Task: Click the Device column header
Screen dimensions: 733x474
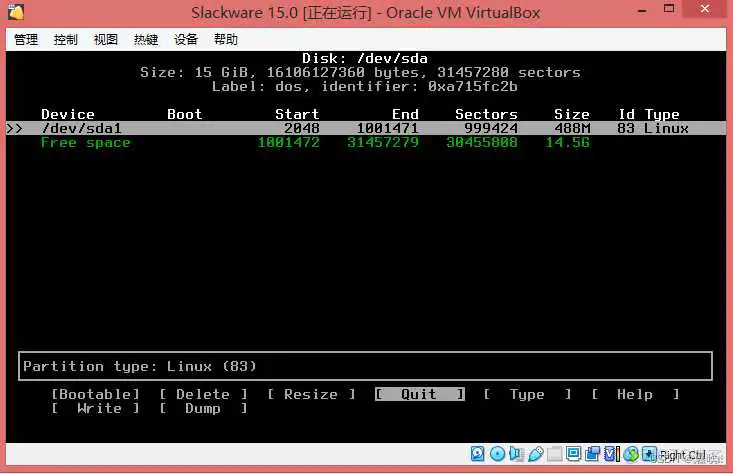Action: [x=68, y=114]
